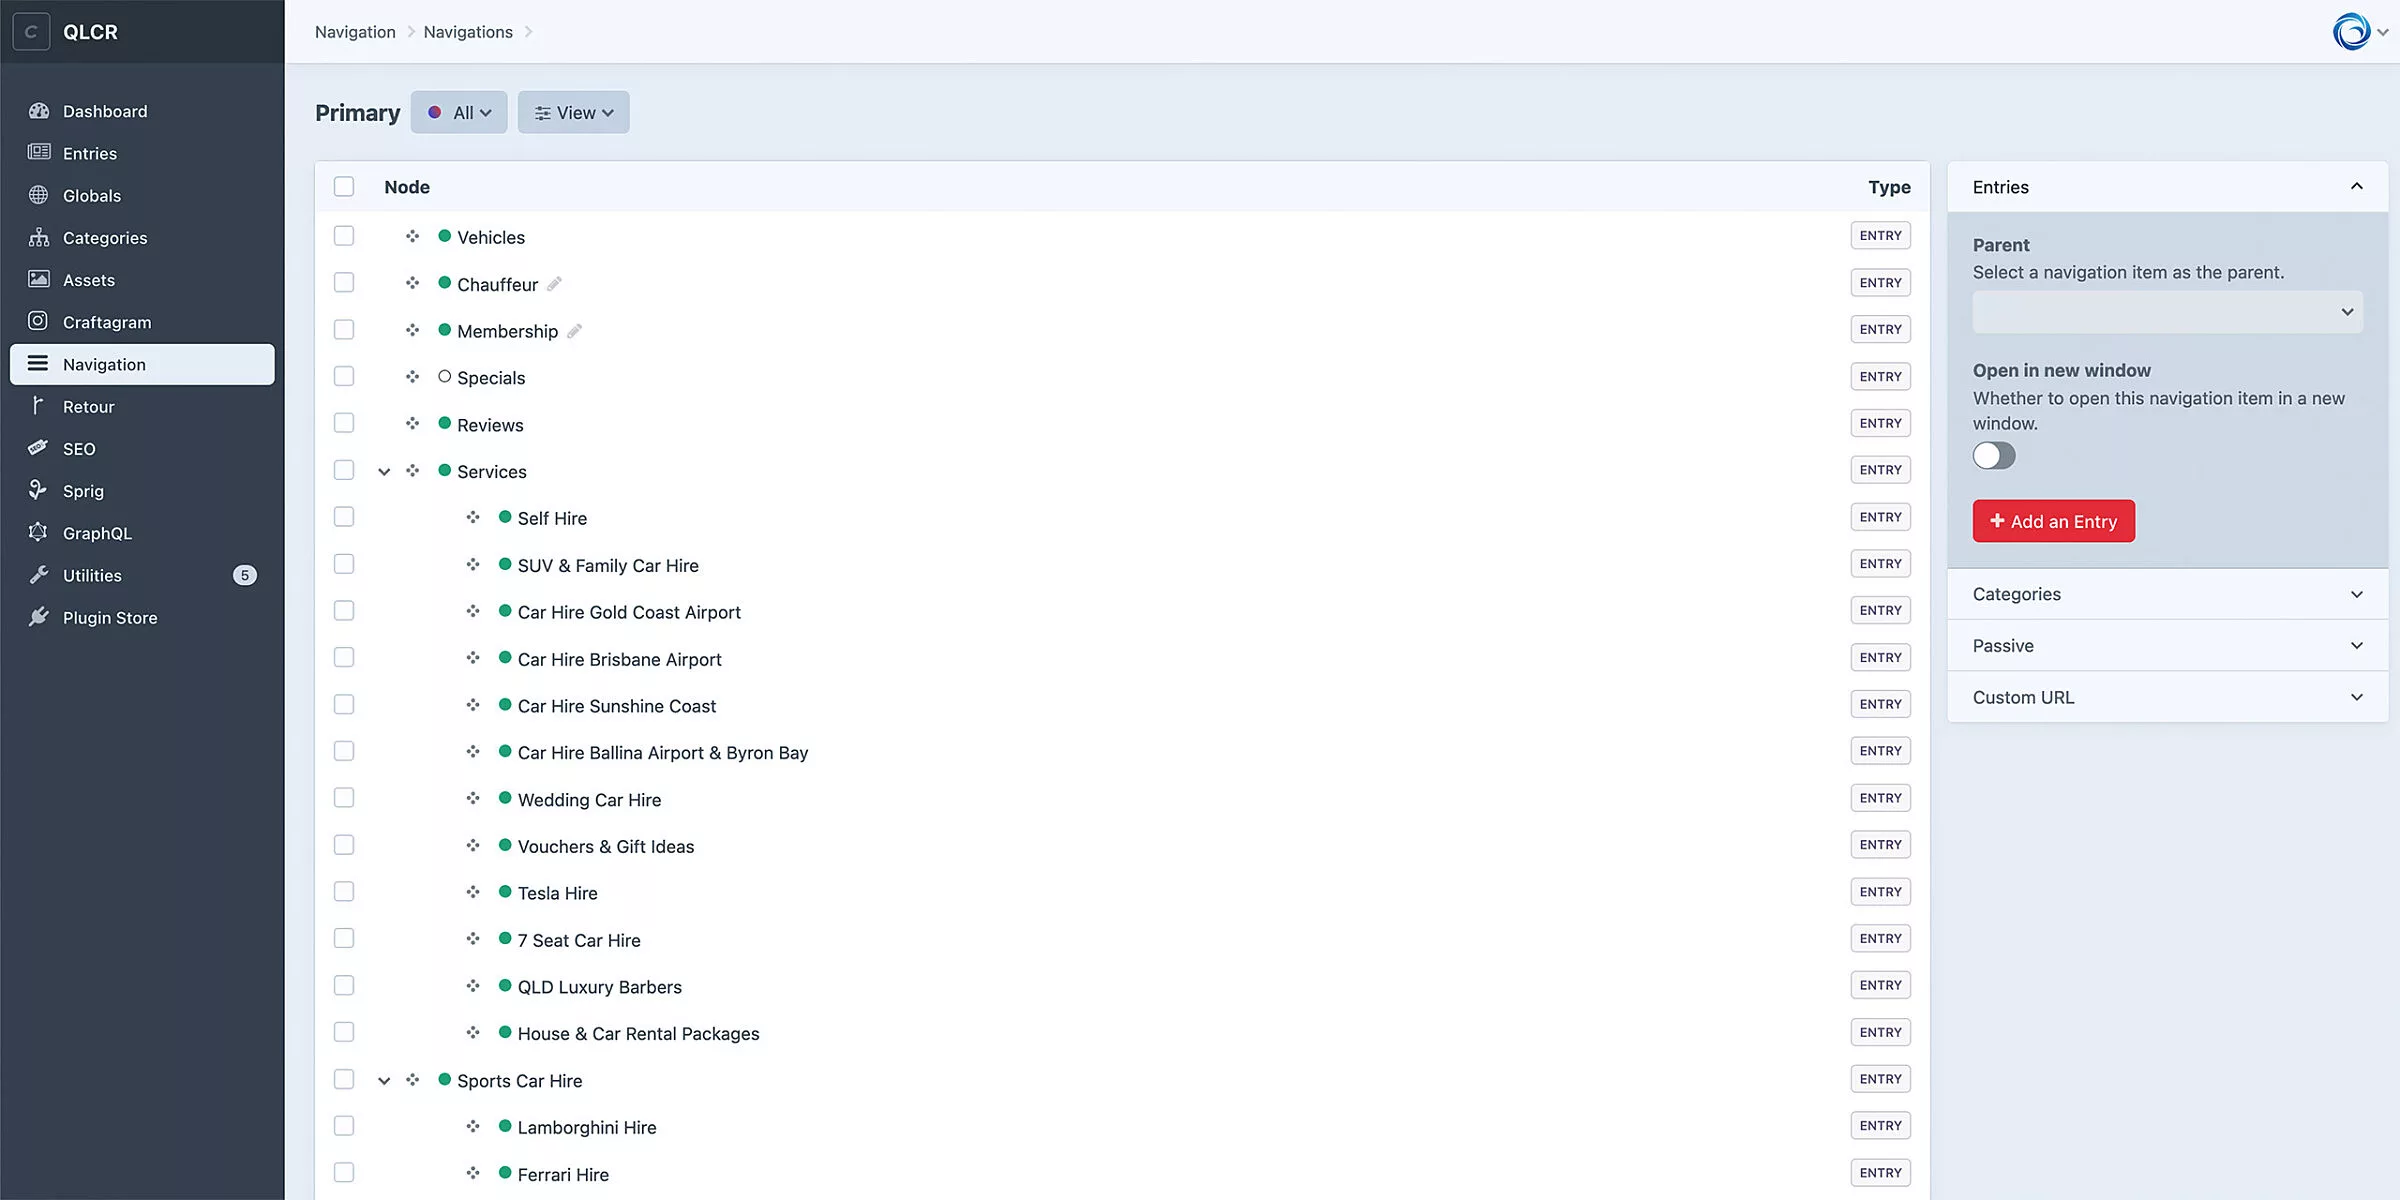This screenshot has width=2400, height=1200.
Task: Check the Services row checkbox
Action: 344,470
